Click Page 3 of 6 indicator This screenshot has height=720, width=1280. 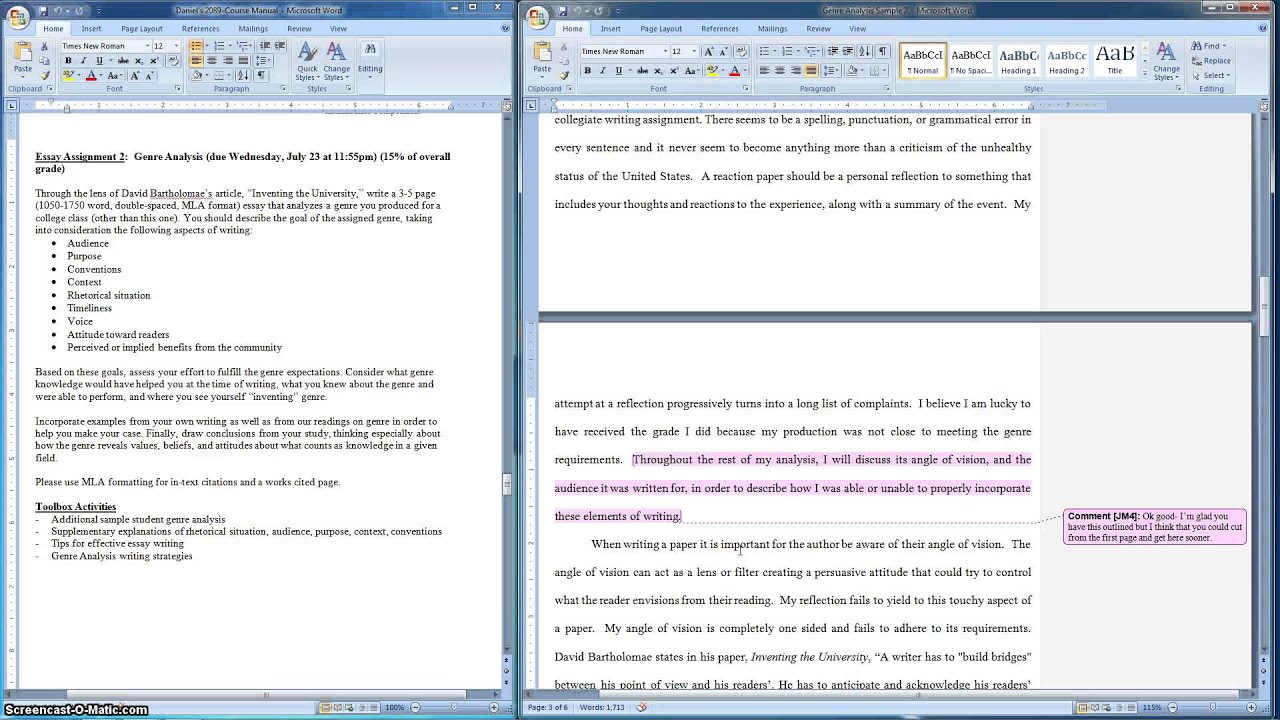(548, 708)
